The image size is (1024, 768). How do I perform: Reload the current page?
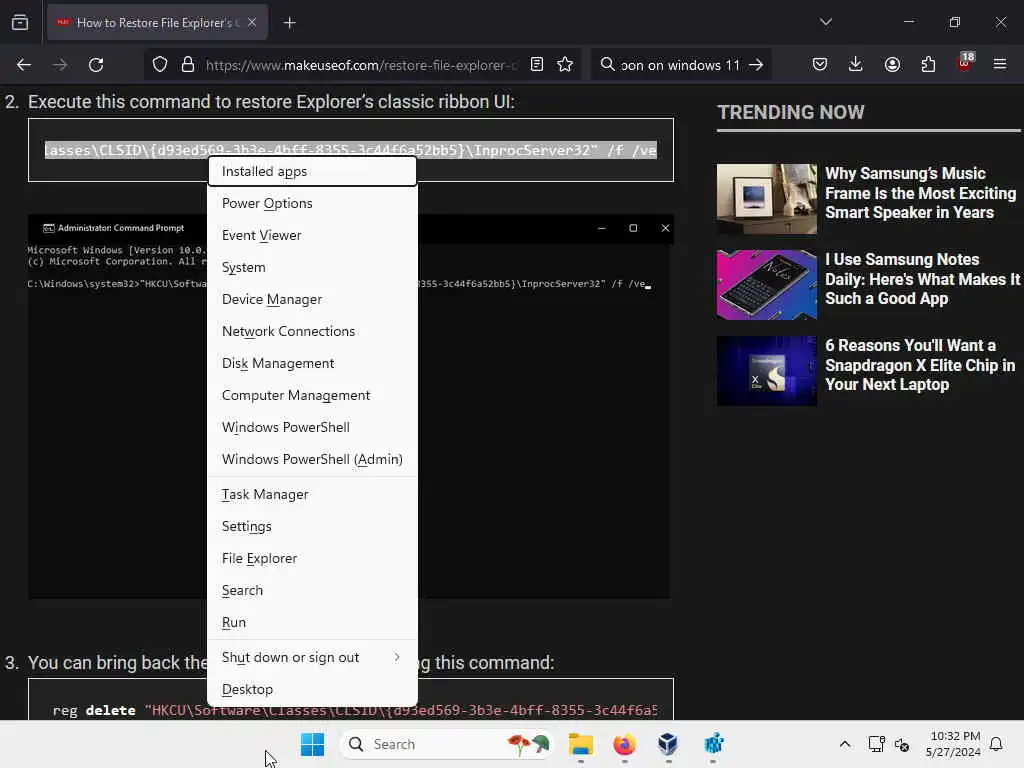tap(96, 65)
